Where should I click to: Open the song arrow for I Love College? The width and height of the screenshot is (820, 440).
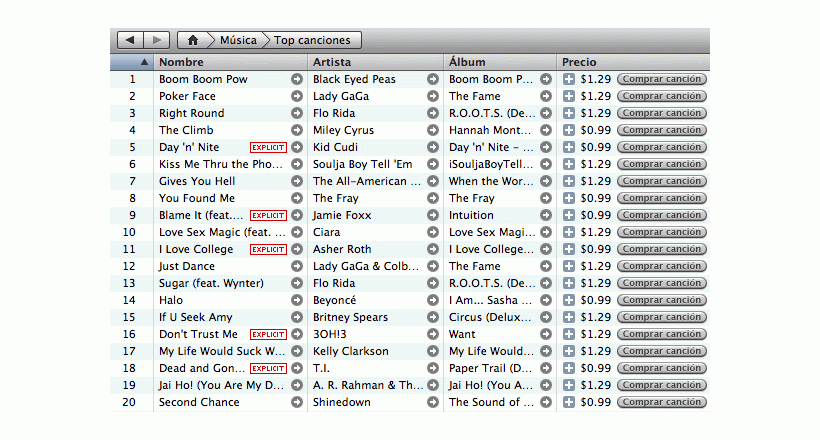click(x=297, y=249)
